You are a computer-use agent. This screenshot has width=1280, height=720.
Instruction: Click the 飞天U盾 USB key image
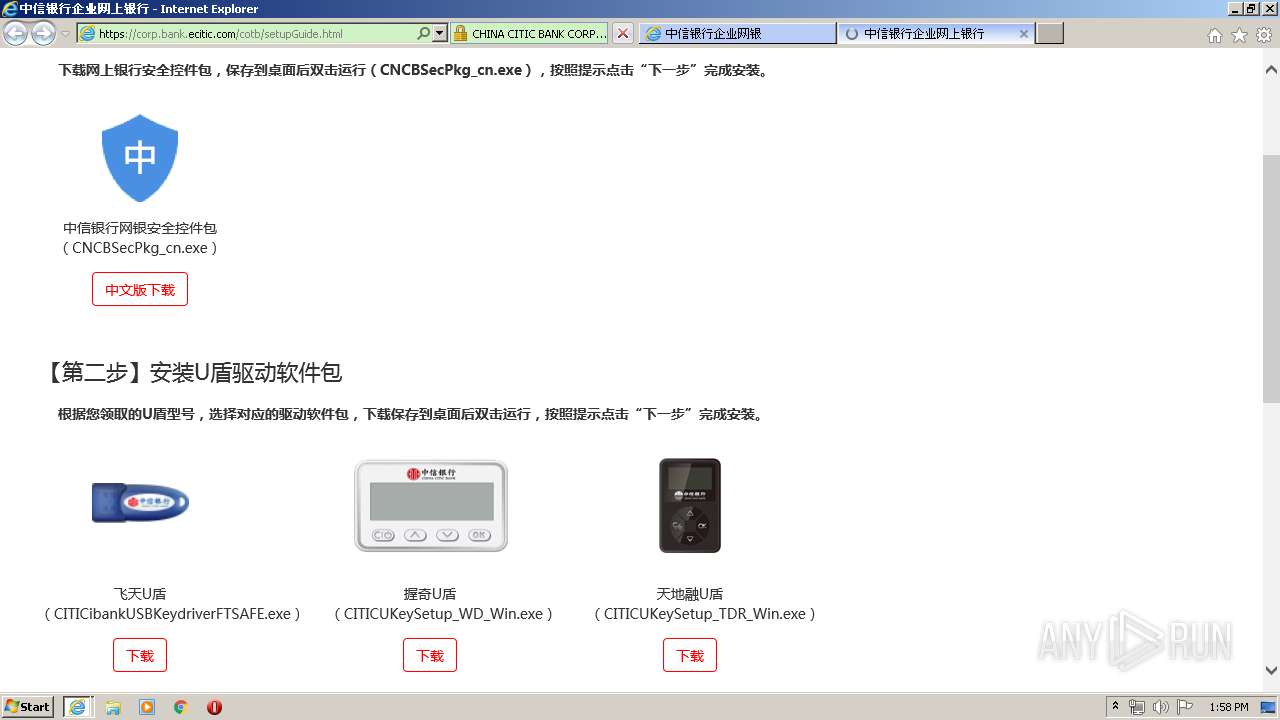click(x=140, y=502)
